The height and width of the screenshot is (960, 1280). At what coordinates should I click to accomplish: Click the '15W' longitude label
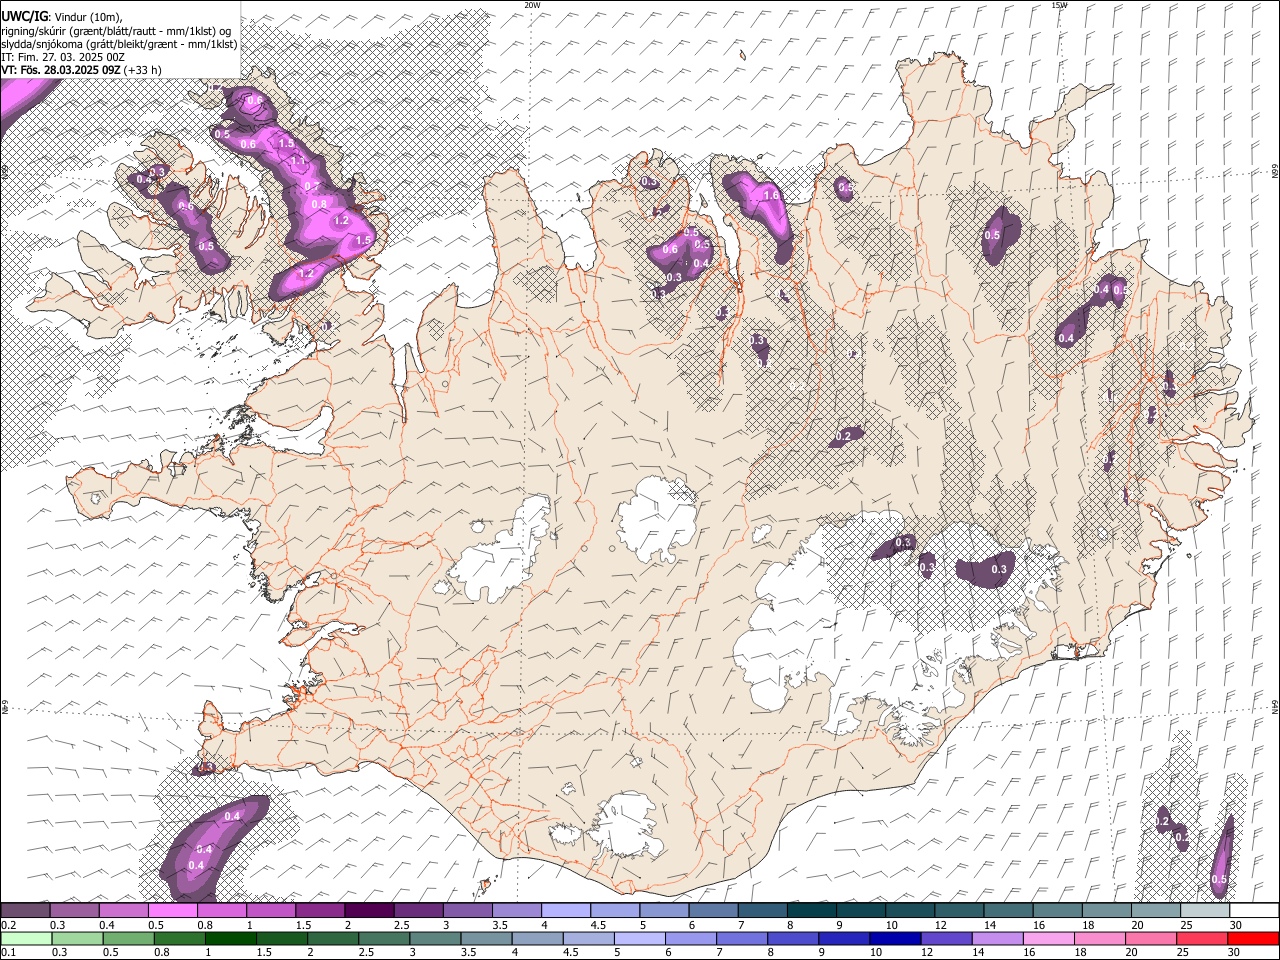coord(1059,5)
